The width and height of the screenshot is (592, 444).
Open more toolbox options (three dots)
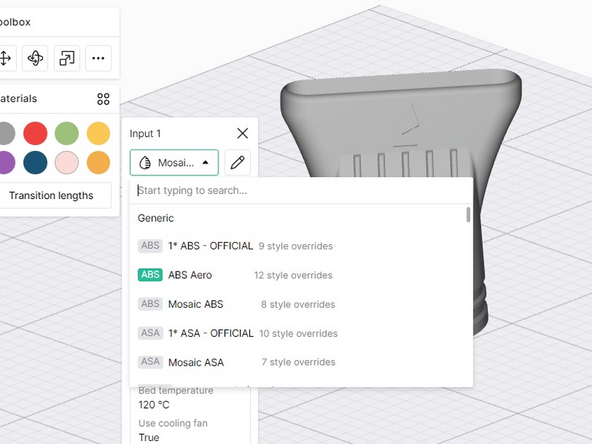[x=98, y=58]
